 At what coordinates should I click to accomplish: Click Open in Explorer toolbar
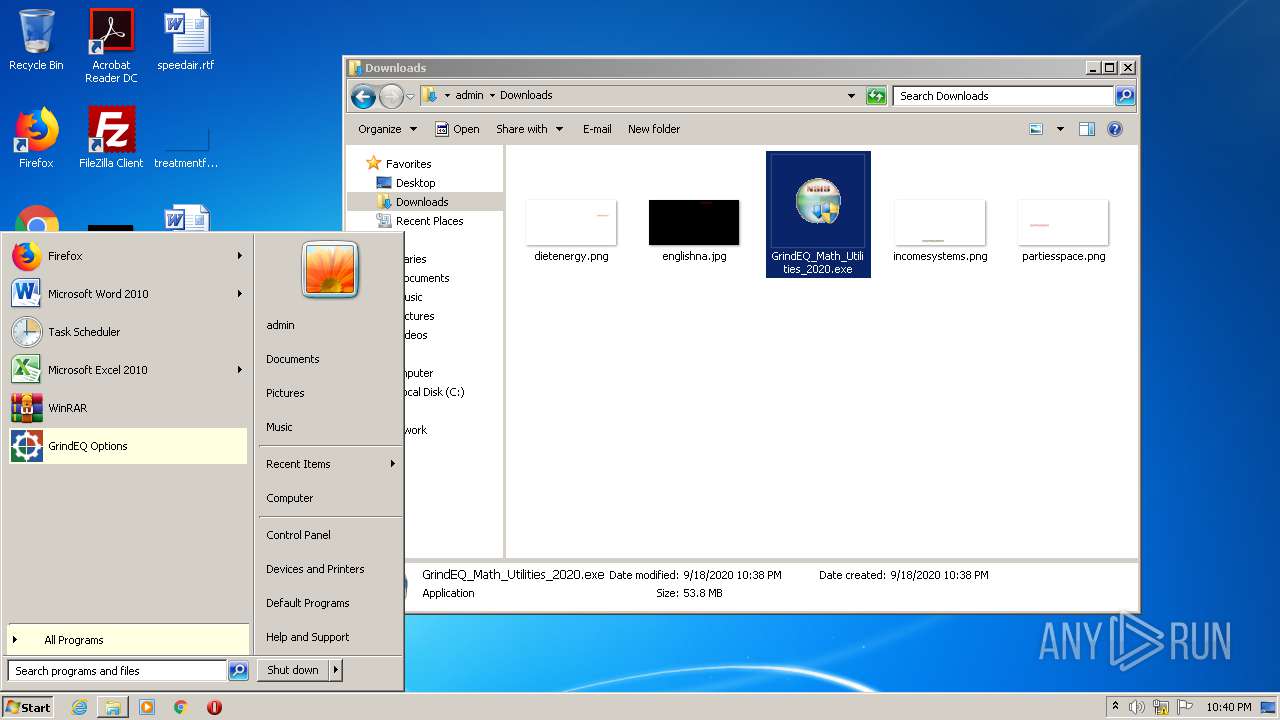457,129
